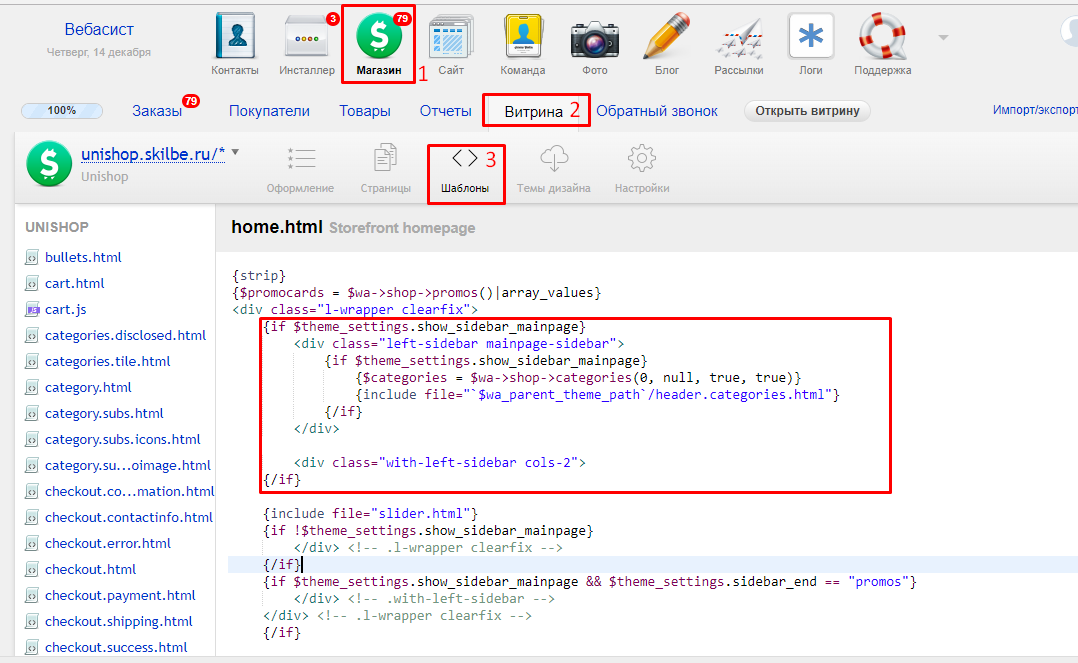The image size is (1078, 663).
Task: Open the unishop.skilbe.ru link
Action: [152, 155]
